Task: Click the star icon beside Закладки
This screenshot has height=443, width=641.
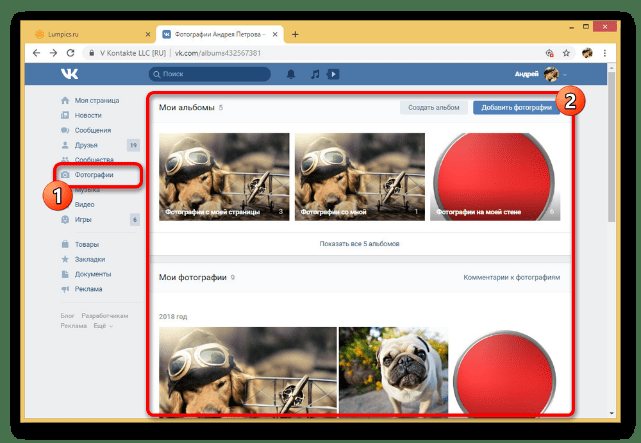Action: pos(65,259)
